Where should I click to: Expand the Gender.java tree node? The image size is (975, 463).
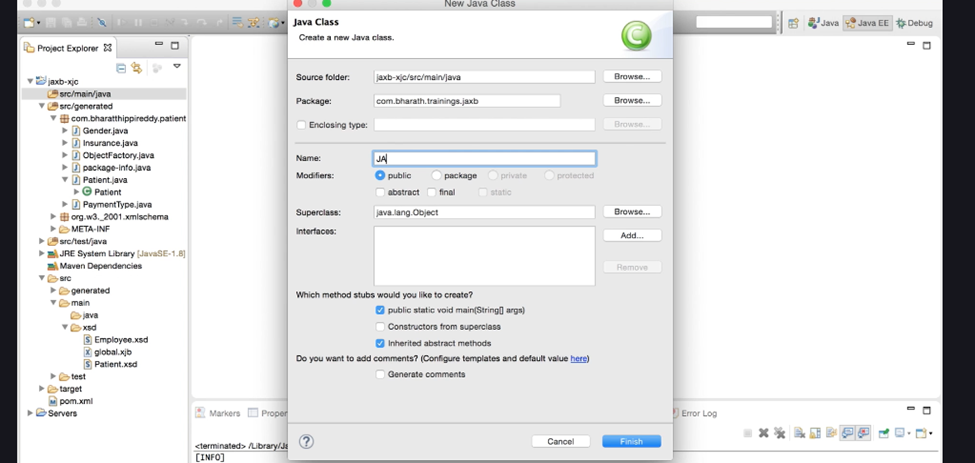[x=65, y=131]
